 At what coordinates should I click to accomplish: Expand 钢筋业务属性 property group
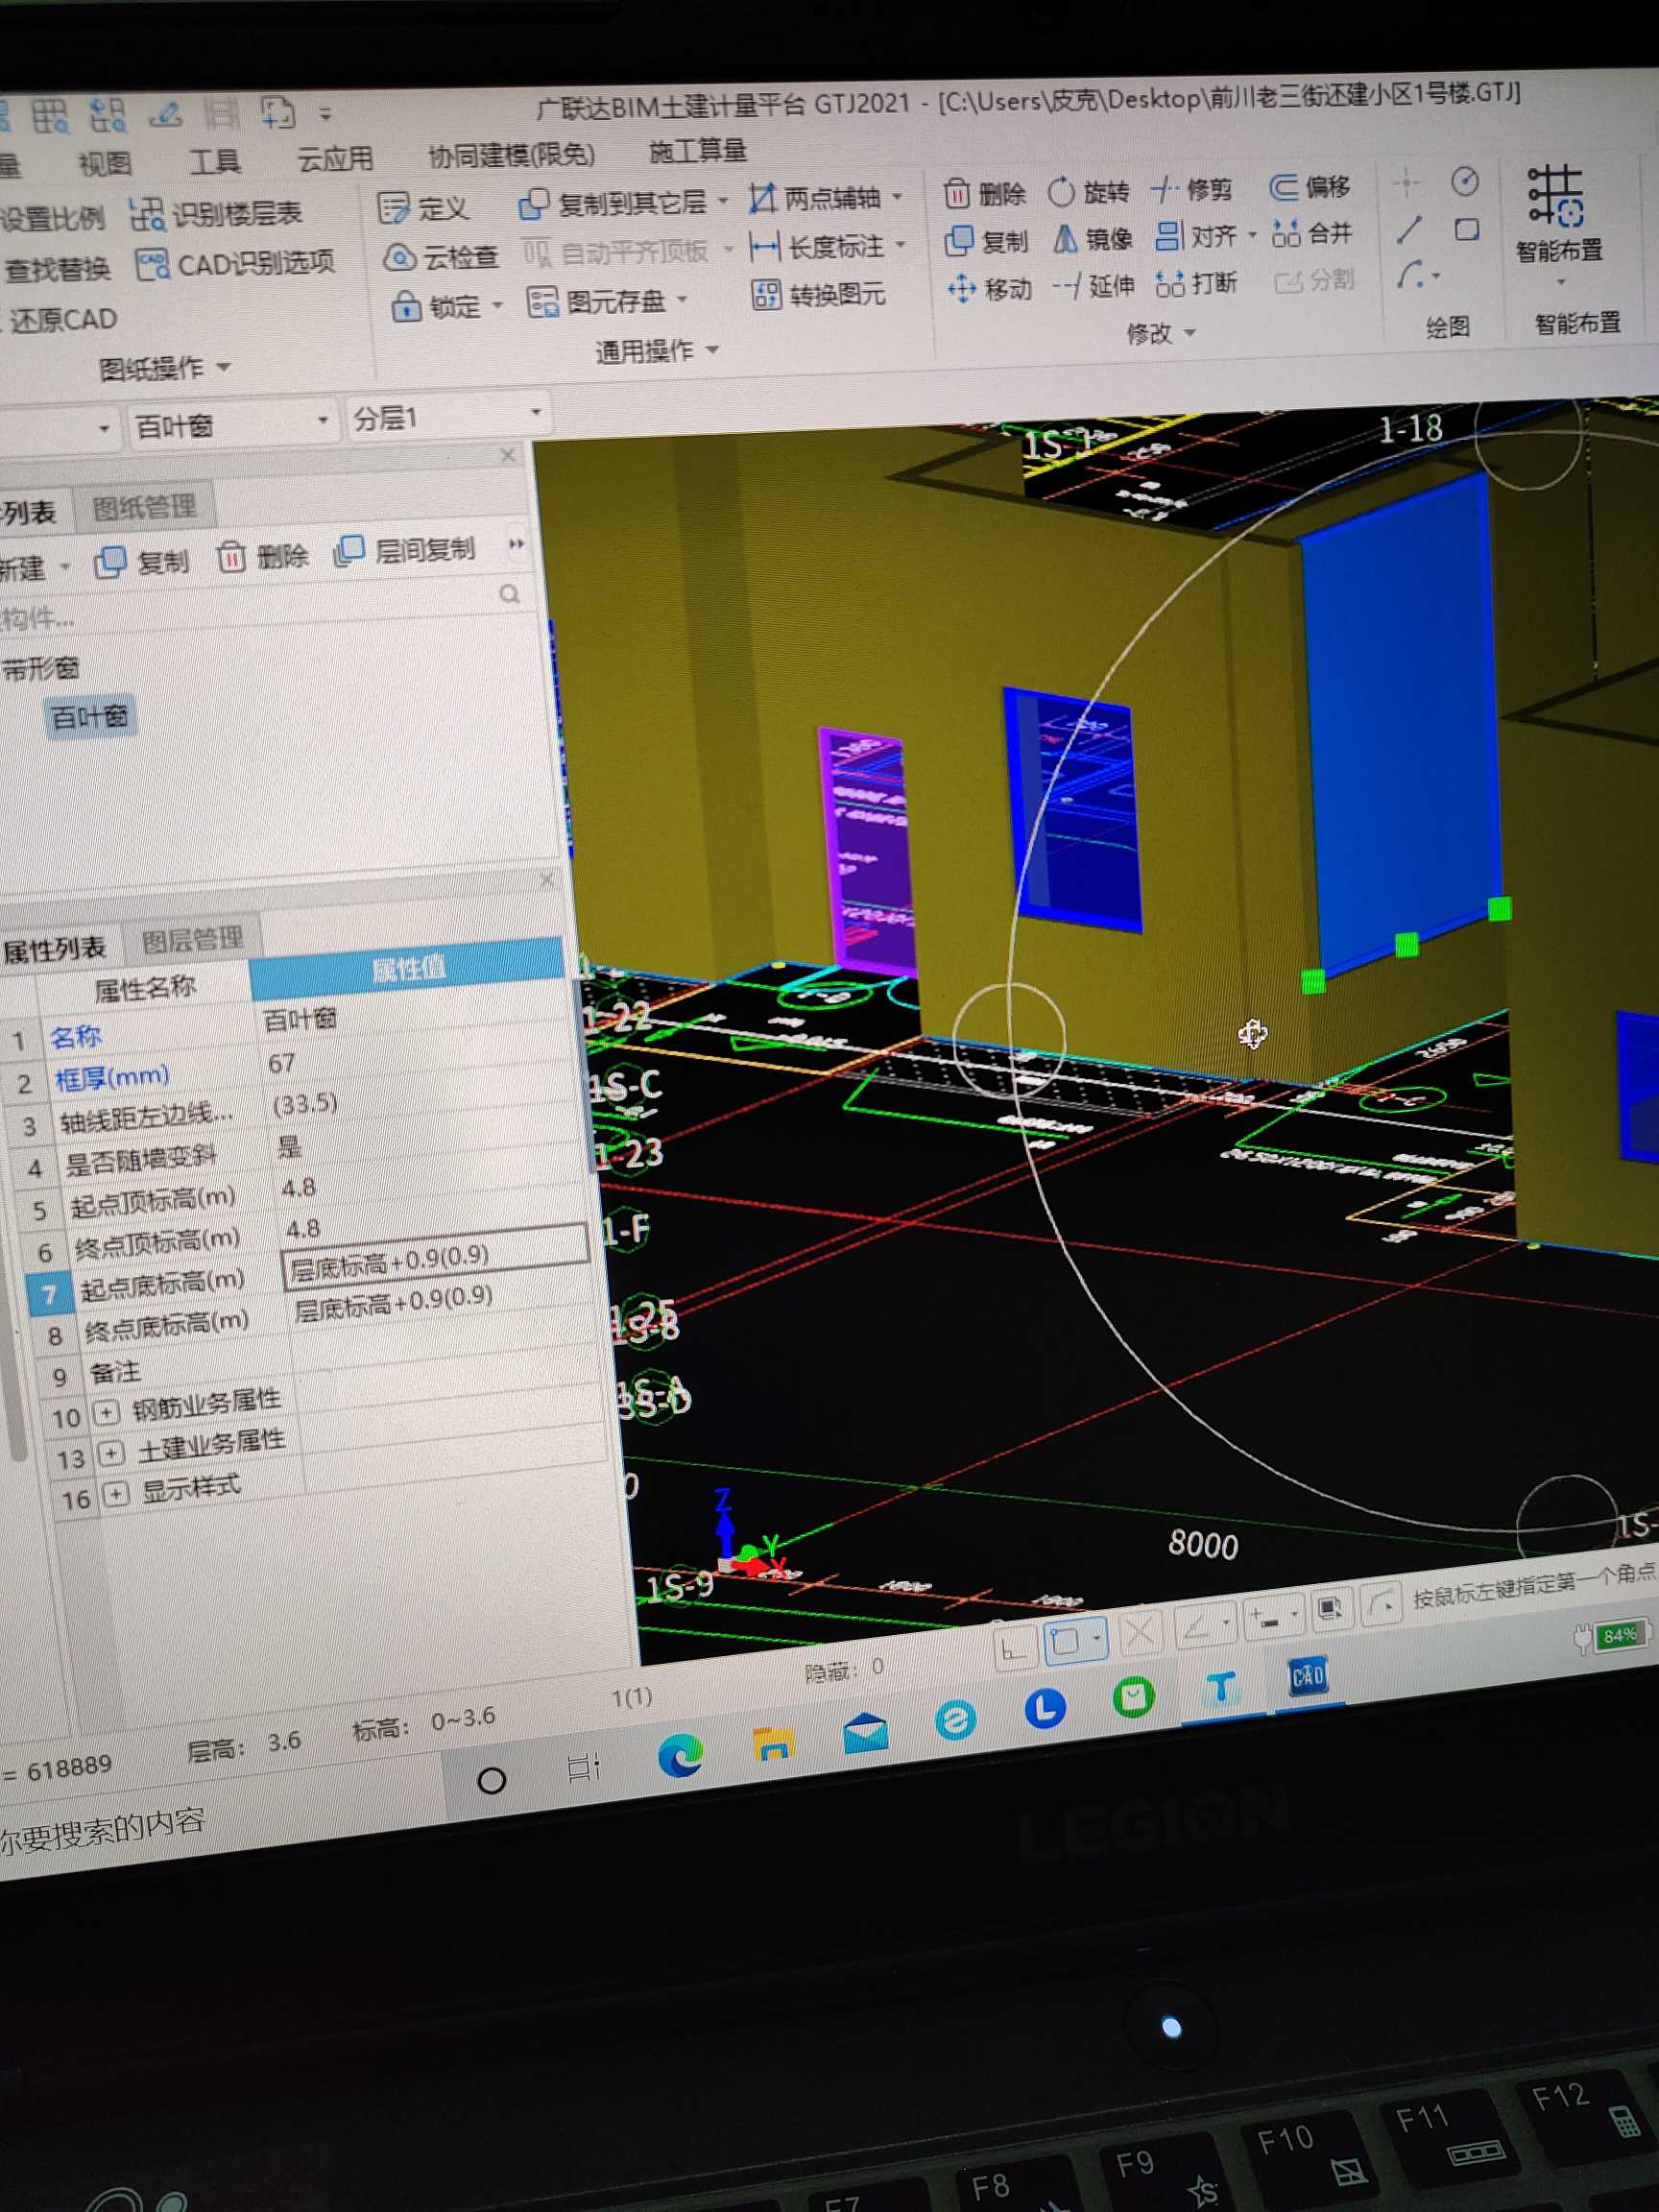106,1413
